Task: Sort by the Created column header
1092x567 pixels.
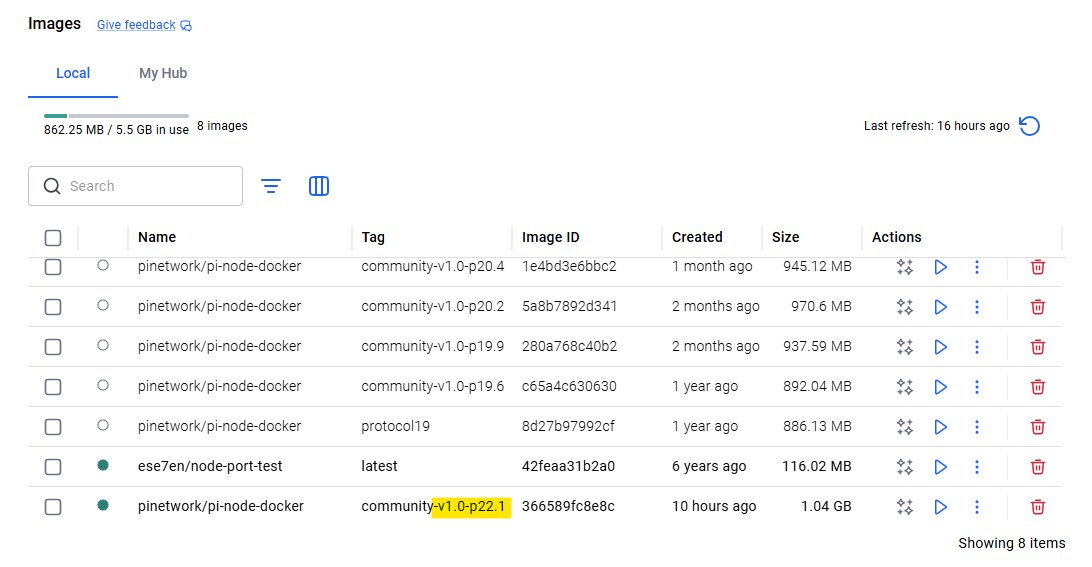Action: [697, 238]
